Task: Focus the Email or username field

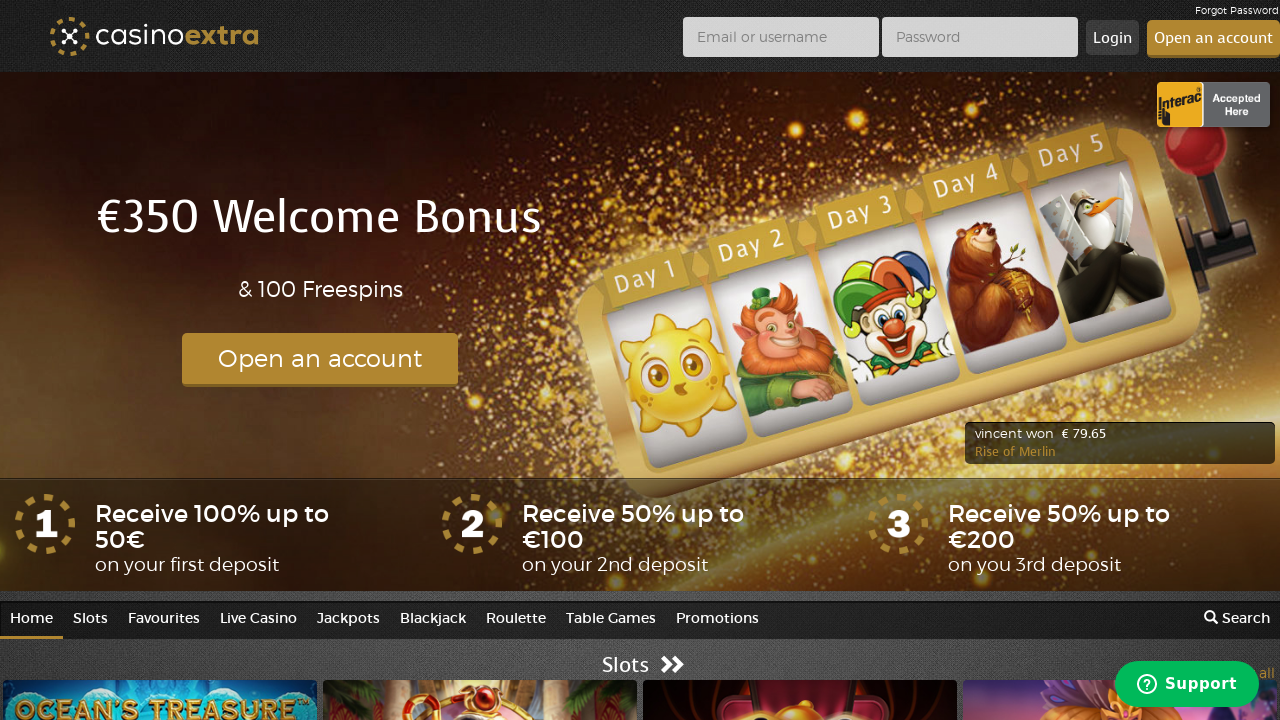Action: (x=781, y=37)
